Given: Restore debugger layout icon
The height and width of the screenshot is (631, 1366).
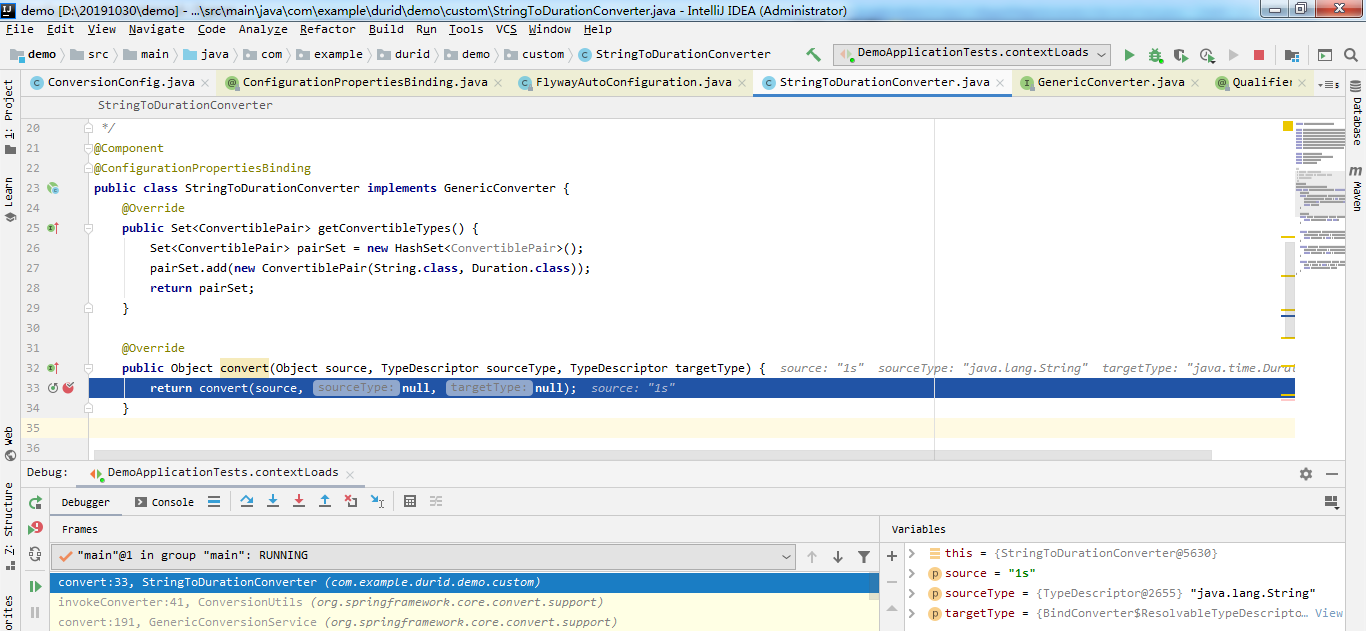Looking at the screenshot, I should 1331,502.
